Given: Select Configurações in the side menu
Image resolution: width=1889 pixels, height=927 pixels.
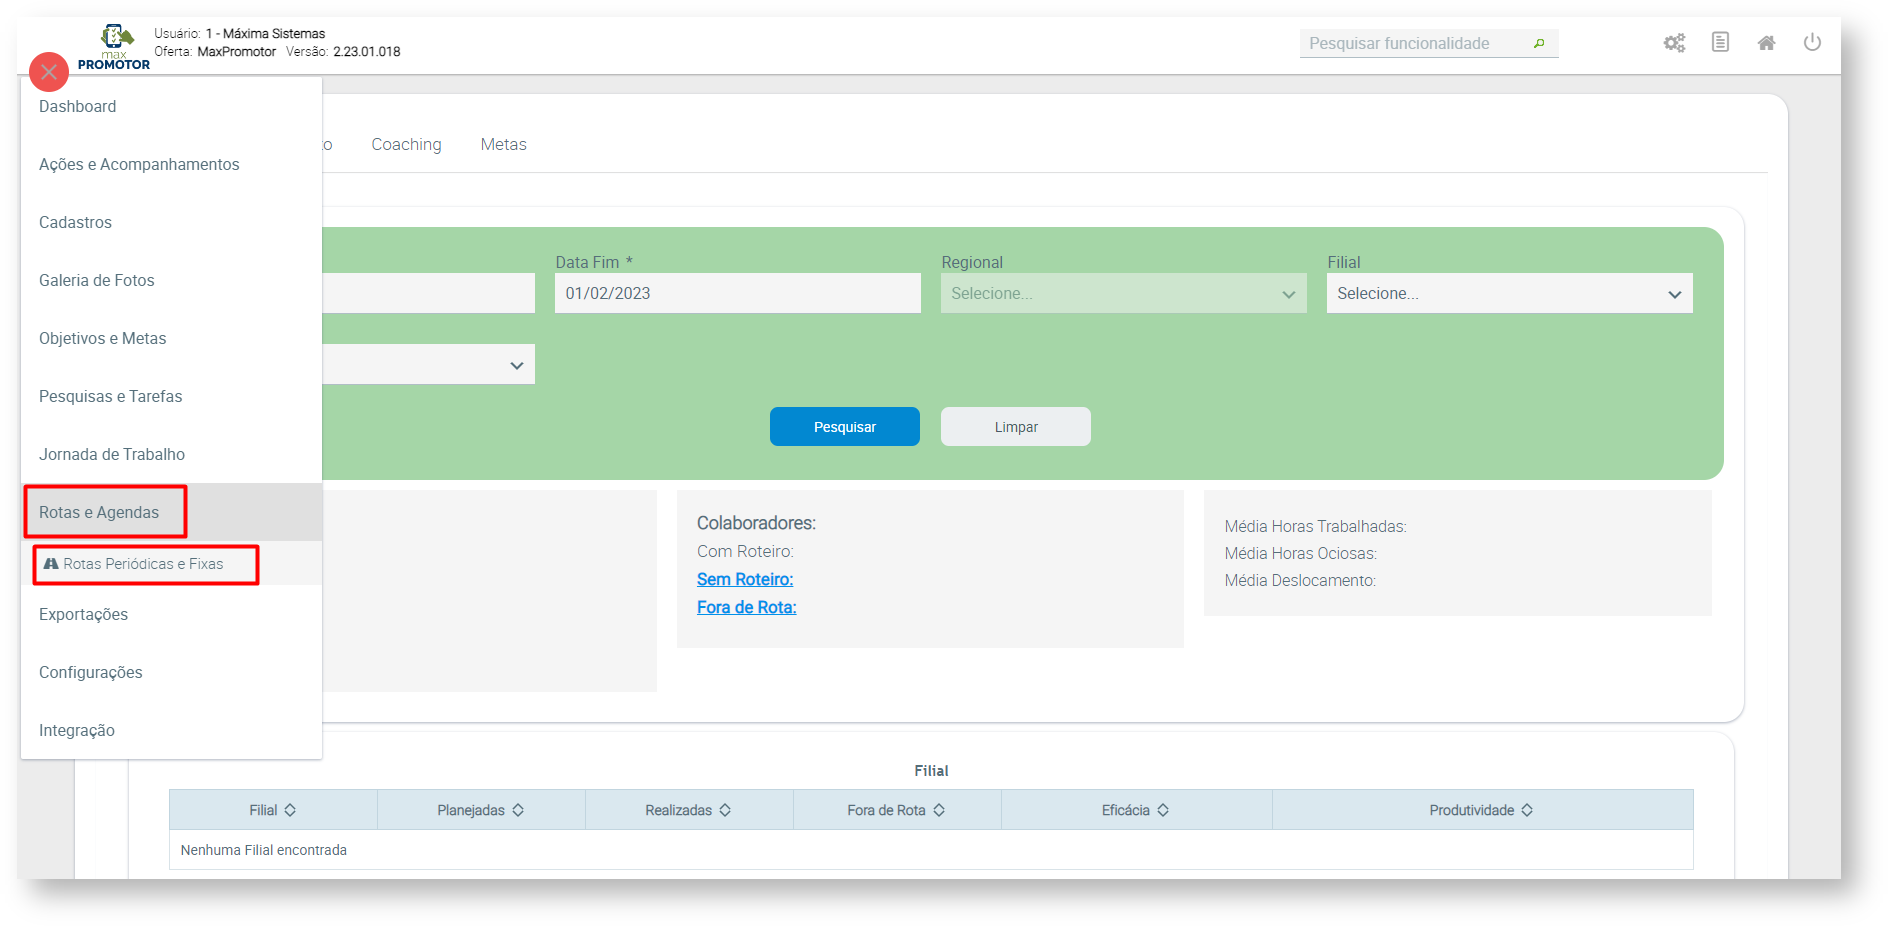Looking at the screenshot, I should tap(171, 672).
